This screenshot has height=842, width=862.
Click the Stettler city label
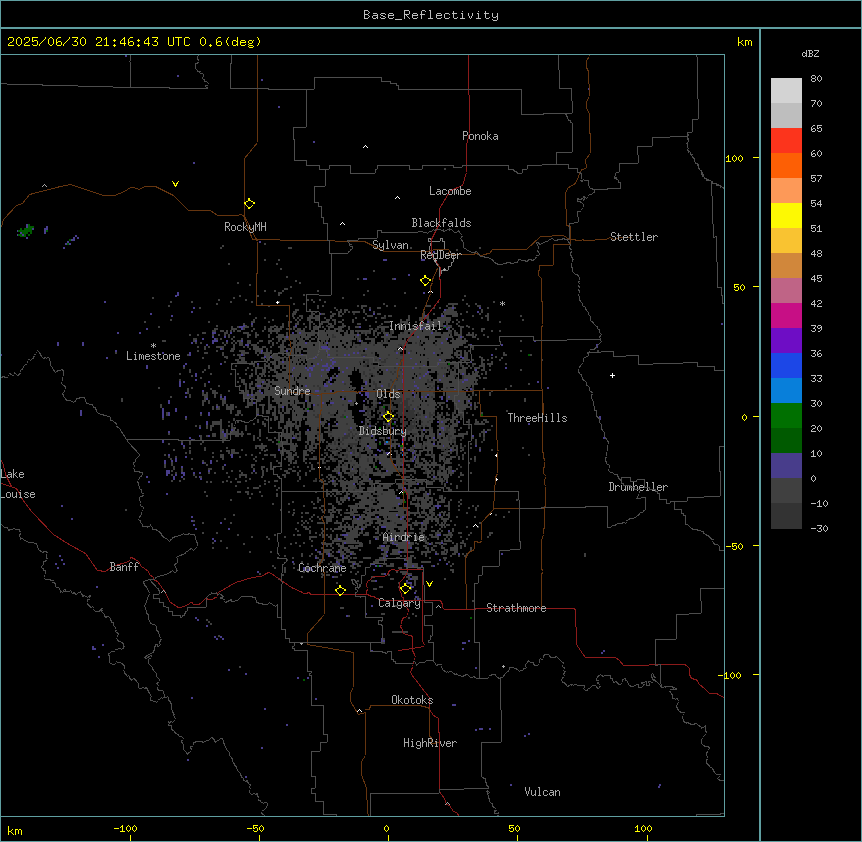pos(634,237)
